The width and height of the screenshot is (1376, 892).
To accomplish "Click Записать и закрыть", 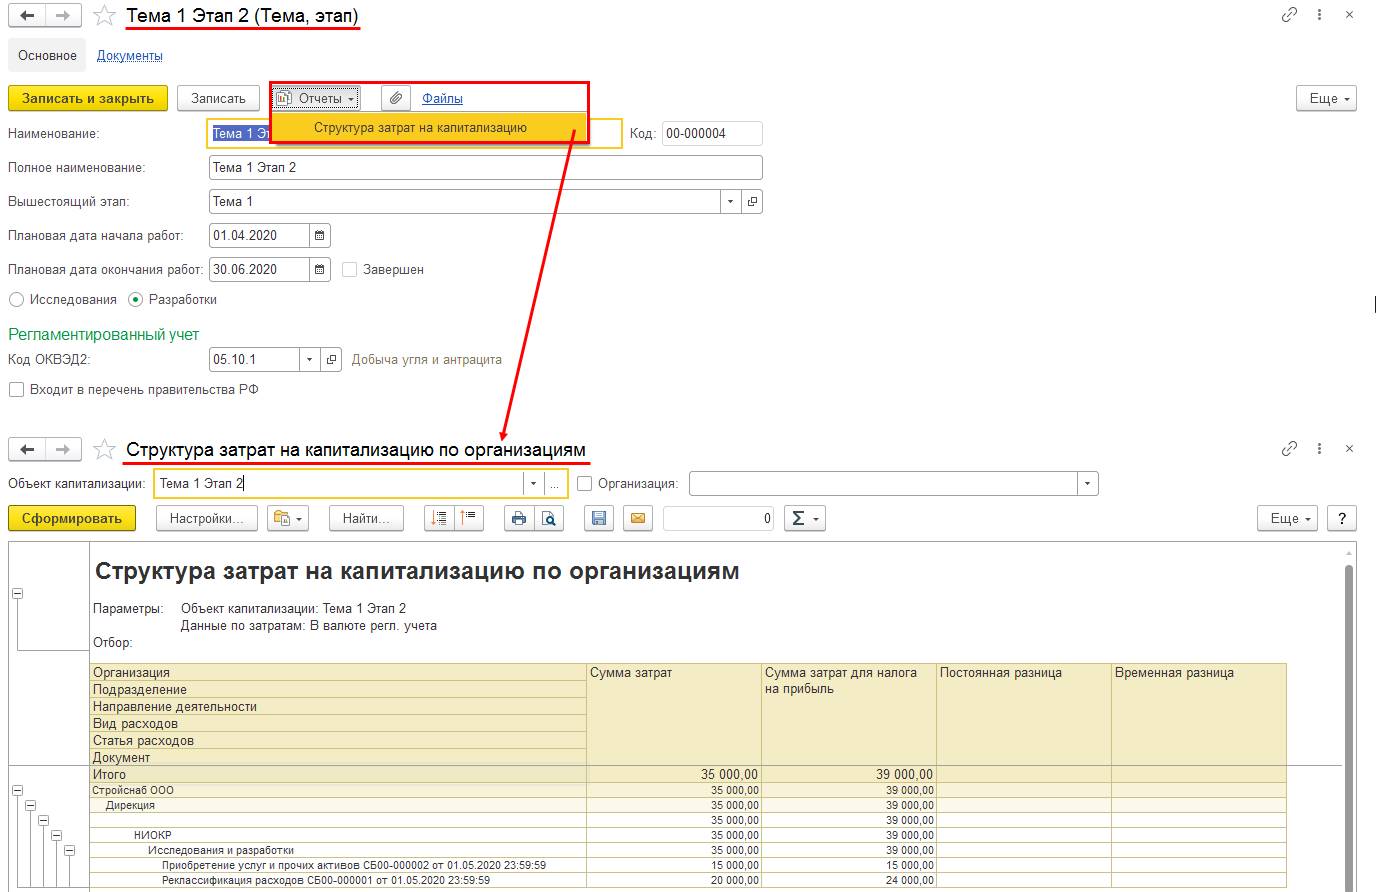I will (88, 98).
